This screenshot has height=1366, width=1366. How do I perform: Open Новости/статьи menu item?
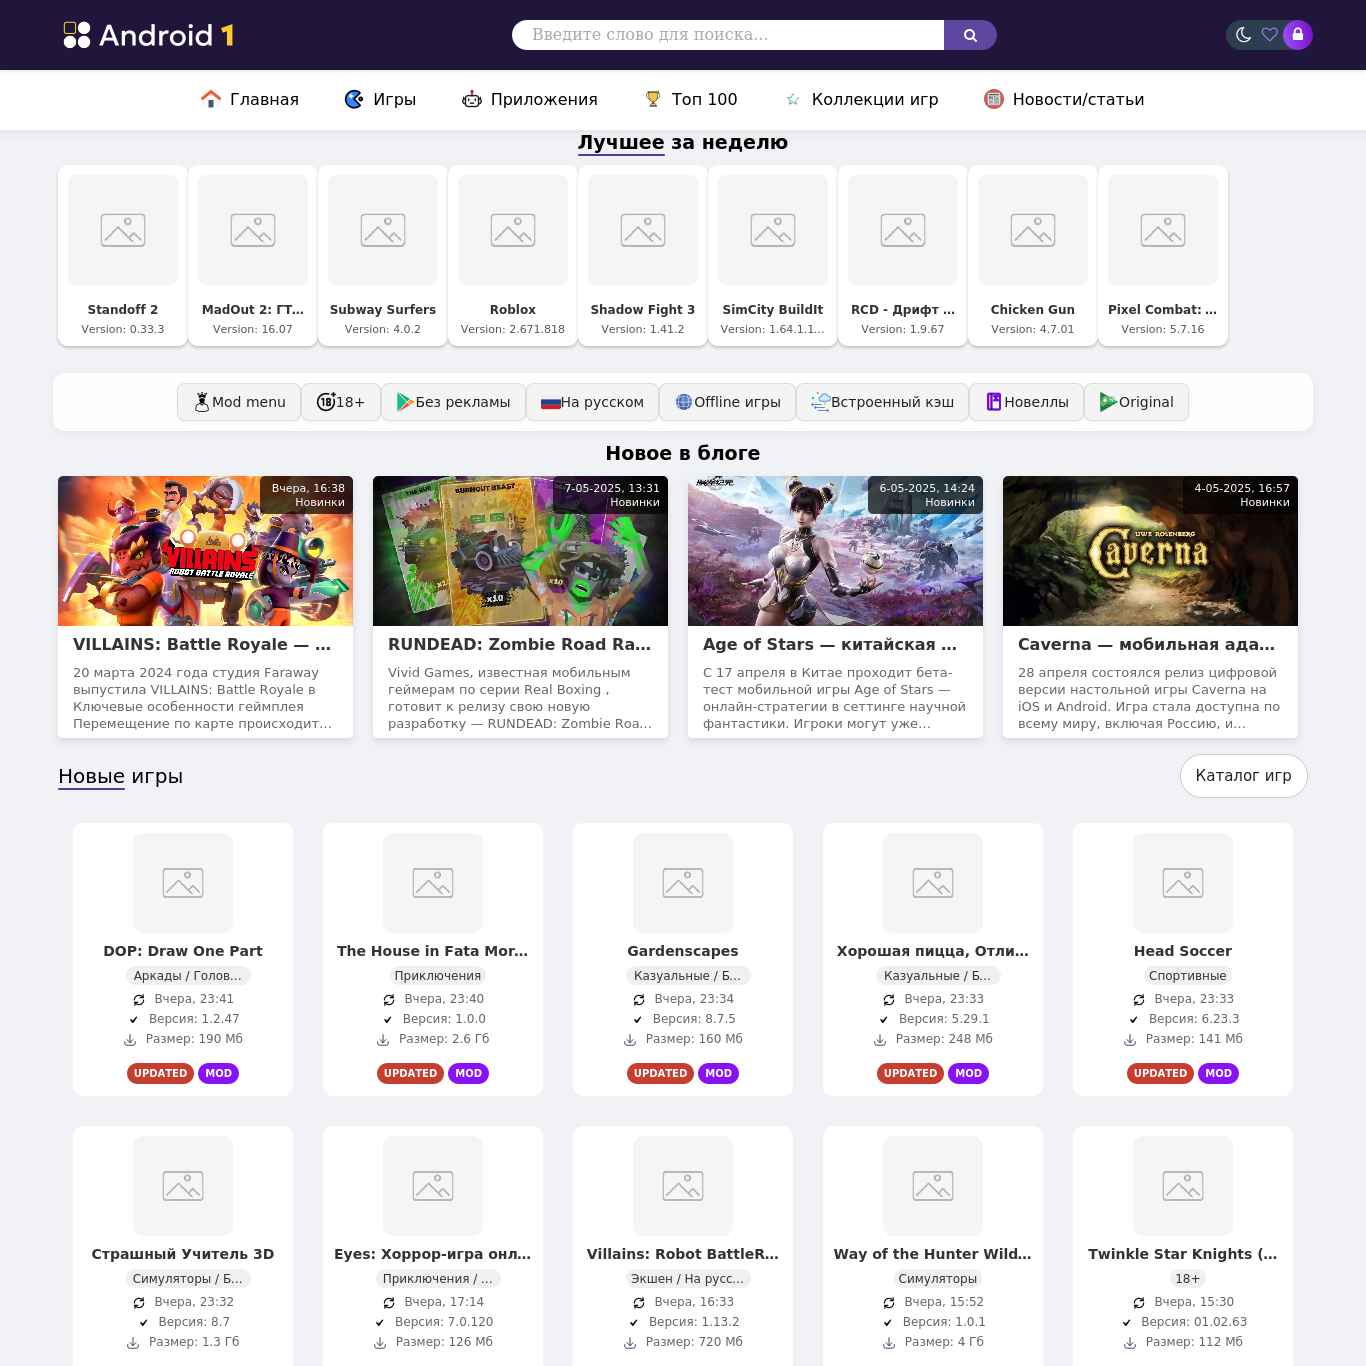point(1064,99)
